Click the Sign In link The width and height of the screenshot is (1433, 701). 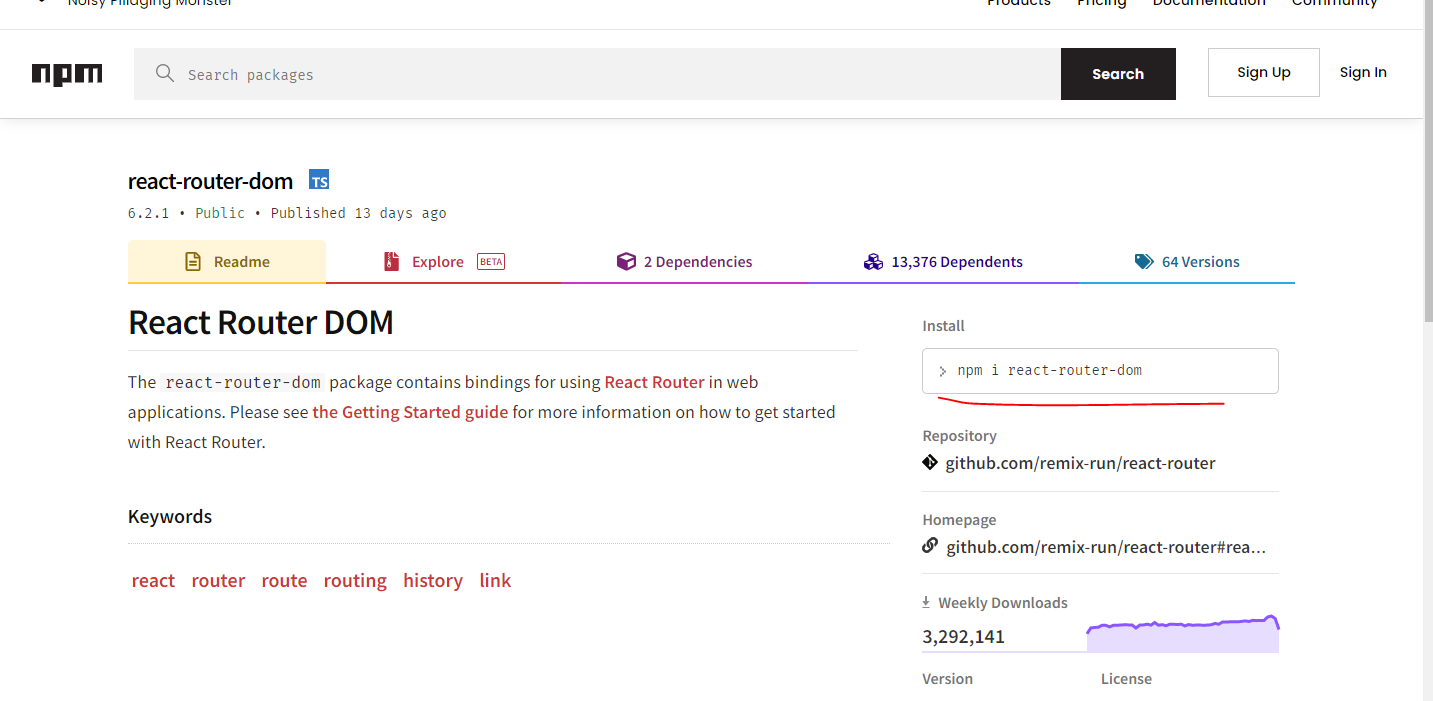point(1363,72)
